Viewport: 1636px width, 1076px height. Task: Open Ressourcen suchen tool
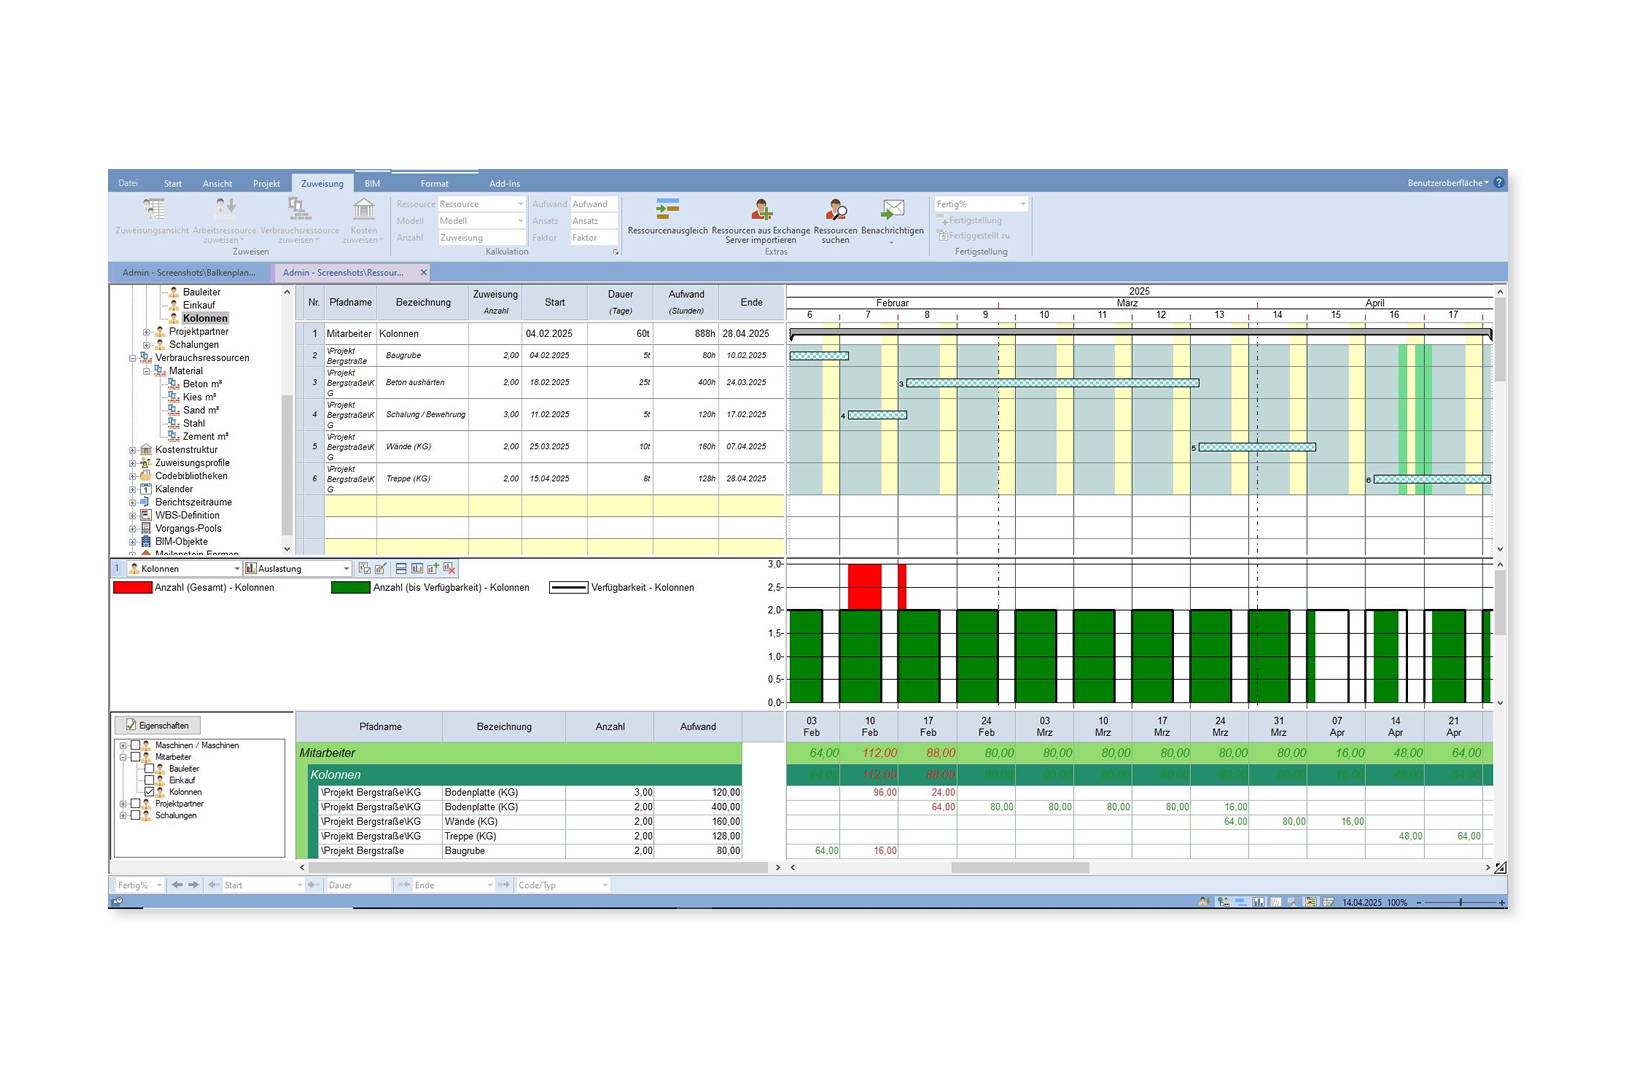click(835, 211)
